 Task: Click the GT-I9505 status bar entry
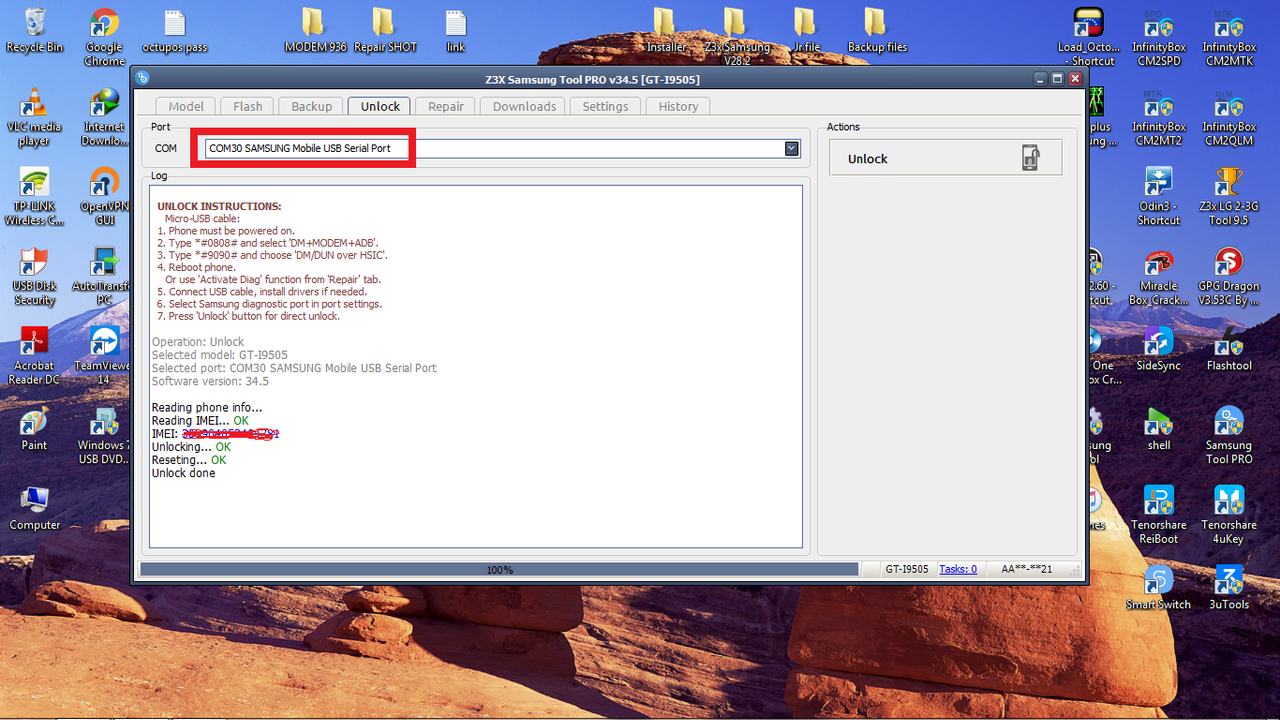[907, 569]
